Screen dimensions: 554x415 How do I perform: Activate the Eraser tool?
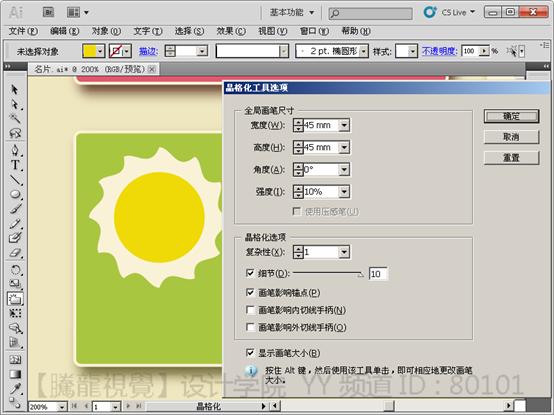pos(16,253)
